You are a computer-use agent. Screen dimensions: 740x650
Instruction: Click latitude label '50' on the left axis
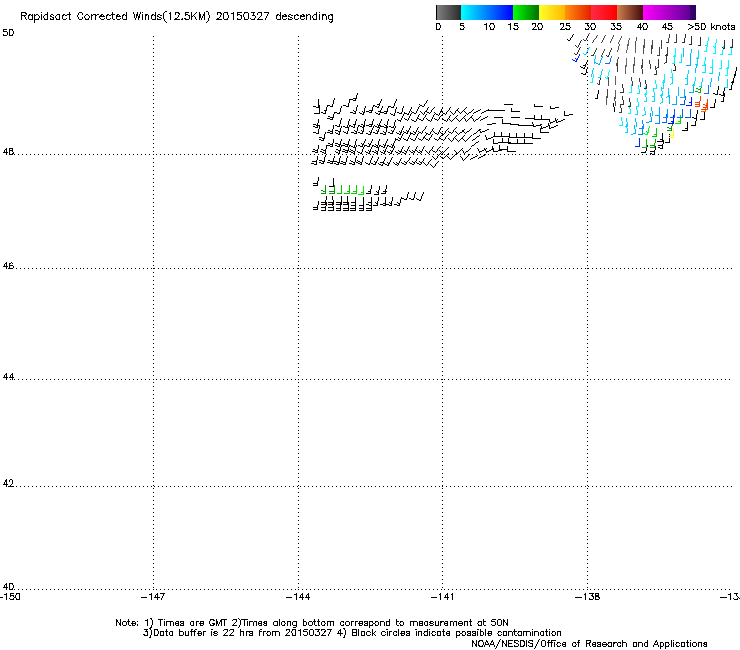tap(8, 33)
